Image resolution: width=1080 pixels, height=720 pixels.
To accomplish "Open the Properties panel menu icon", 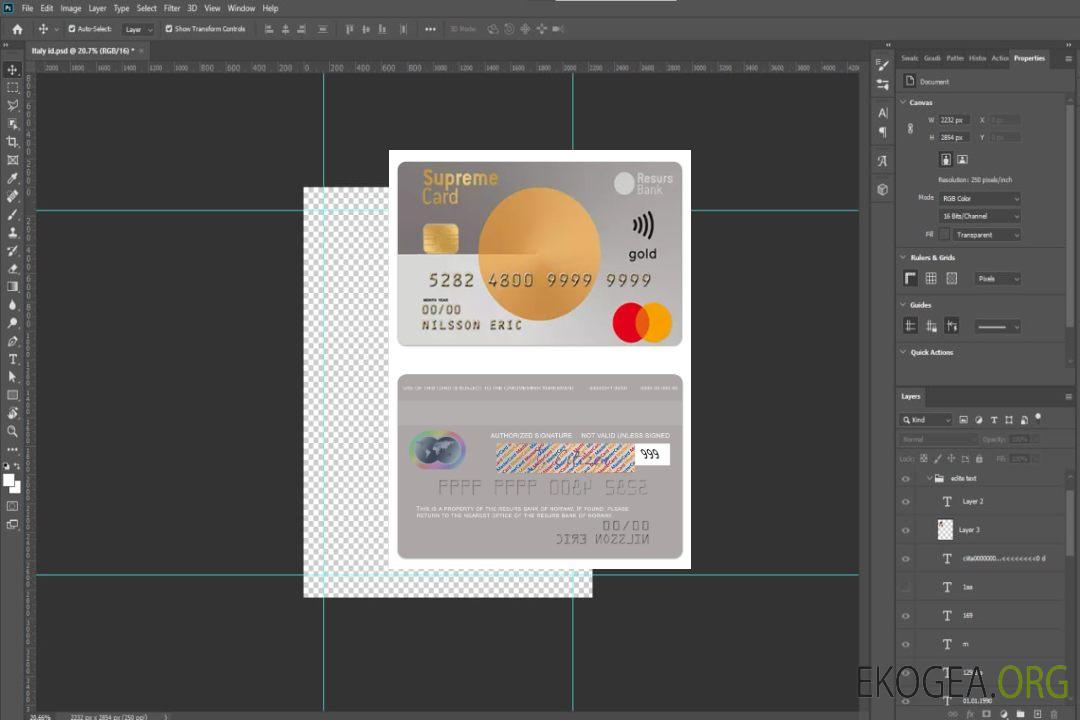I will 1069,59.
